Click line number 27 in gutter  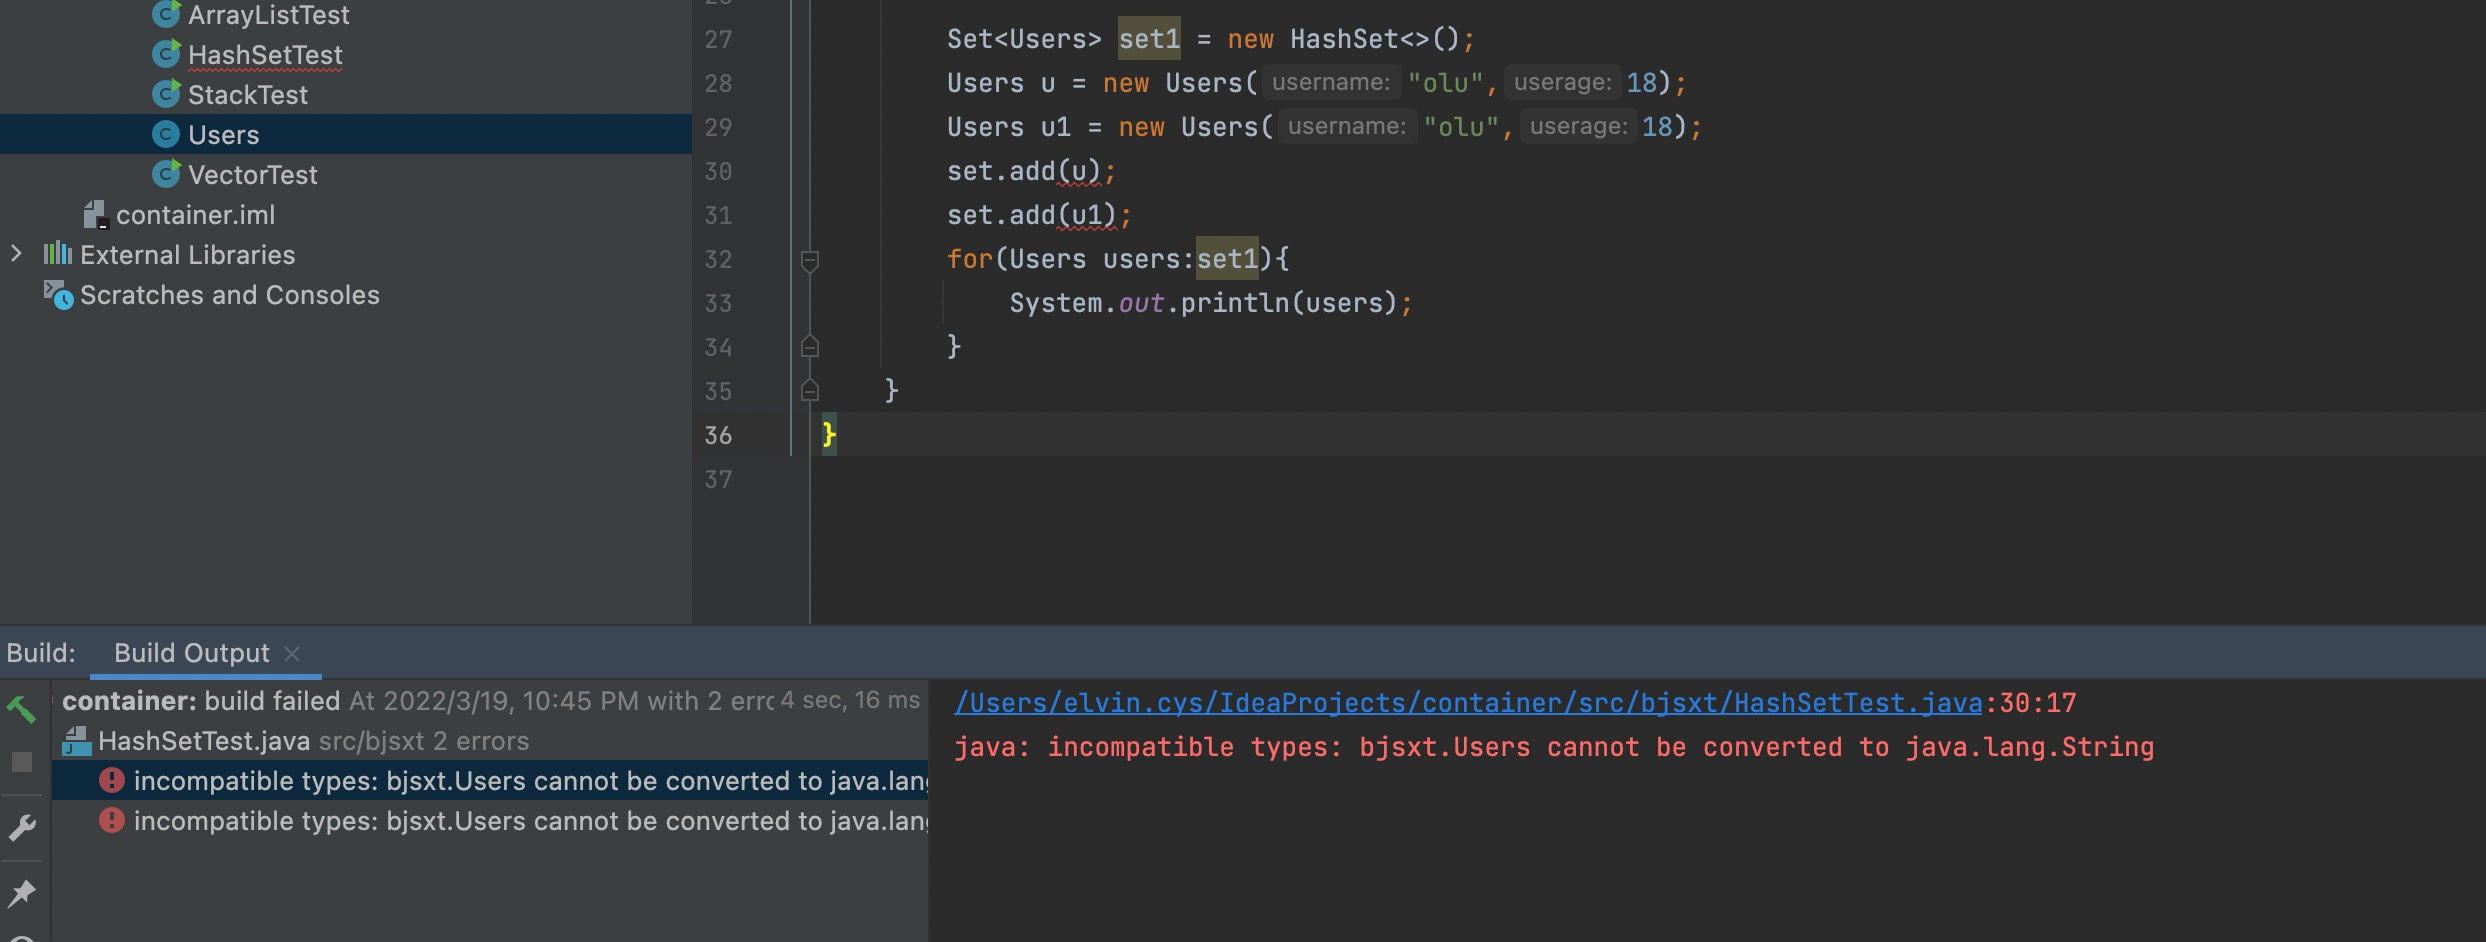[x=718, y=39]
